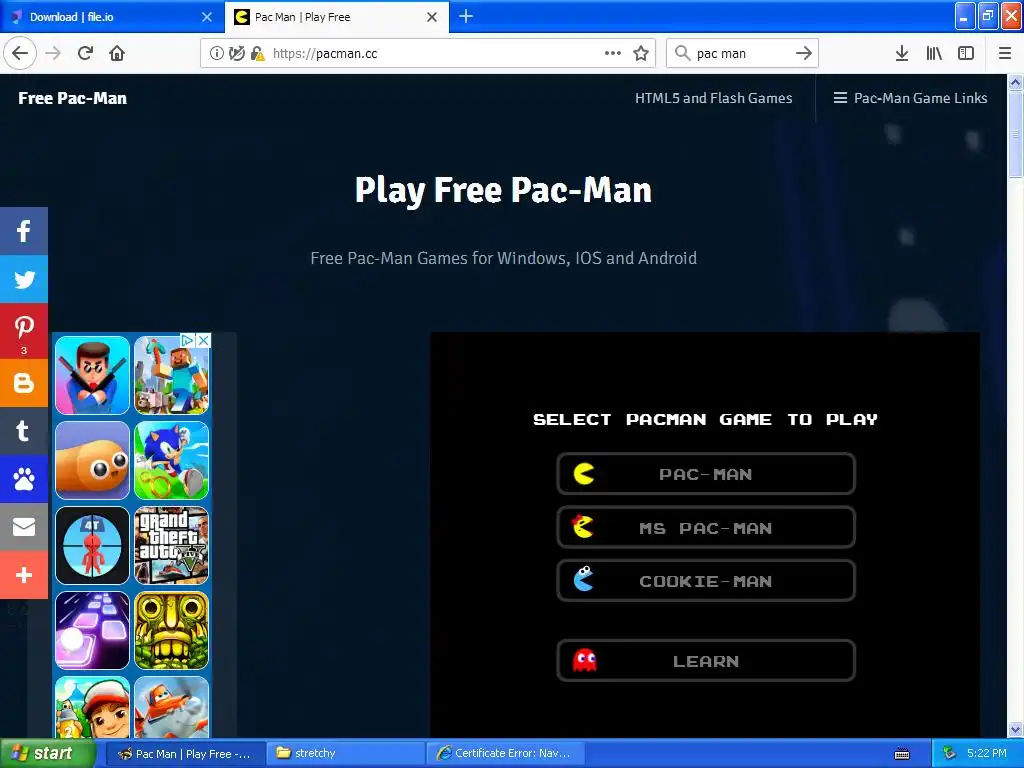Close the Pac Man tab

(432, 17)
